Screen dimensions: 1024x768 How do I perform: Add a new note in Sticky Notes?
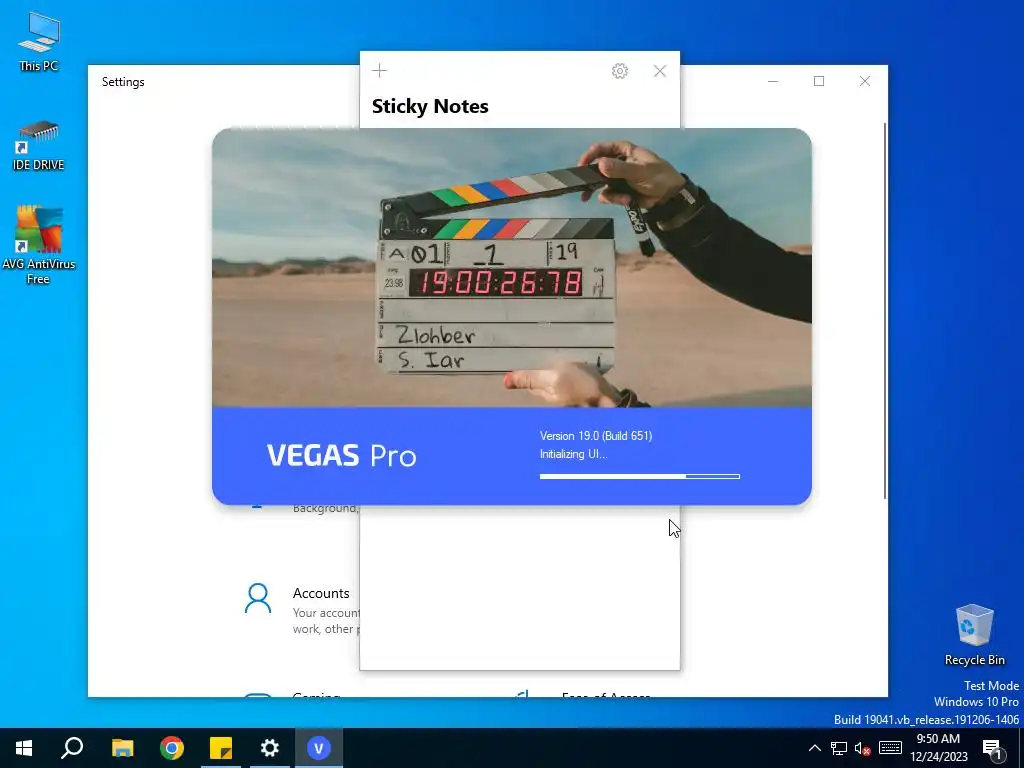click(379, 71)
